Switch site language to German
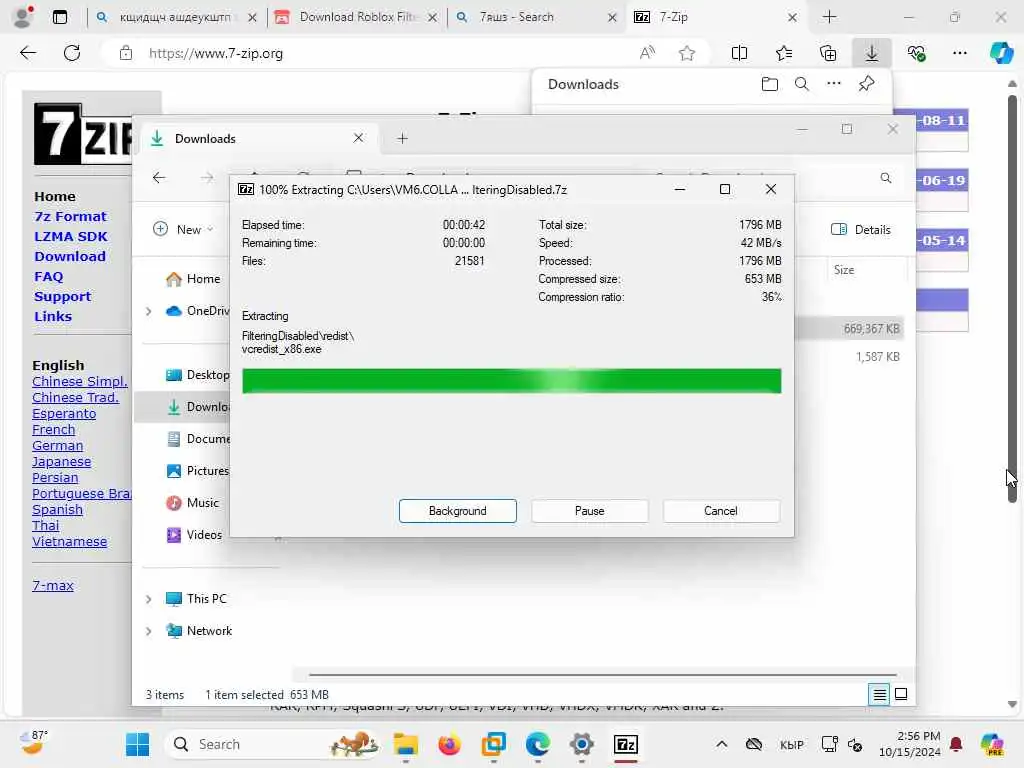Screen dimensions: 1024x768 pos(57,445)
